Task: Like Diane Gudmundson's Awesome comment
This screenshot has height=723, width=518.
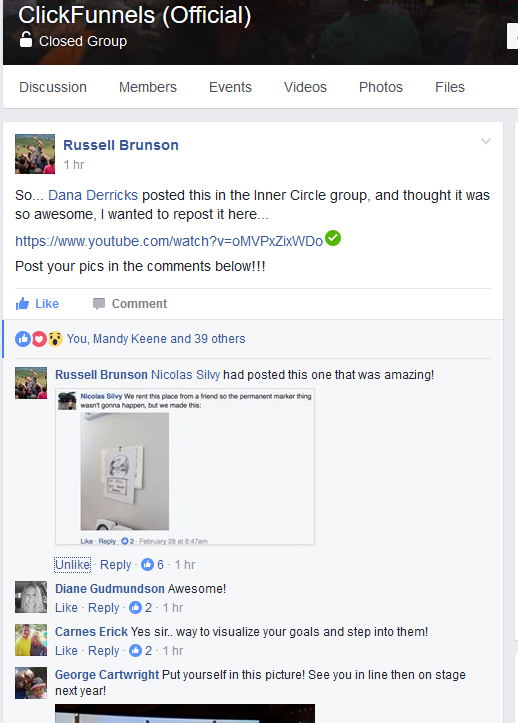Action: 66,608
